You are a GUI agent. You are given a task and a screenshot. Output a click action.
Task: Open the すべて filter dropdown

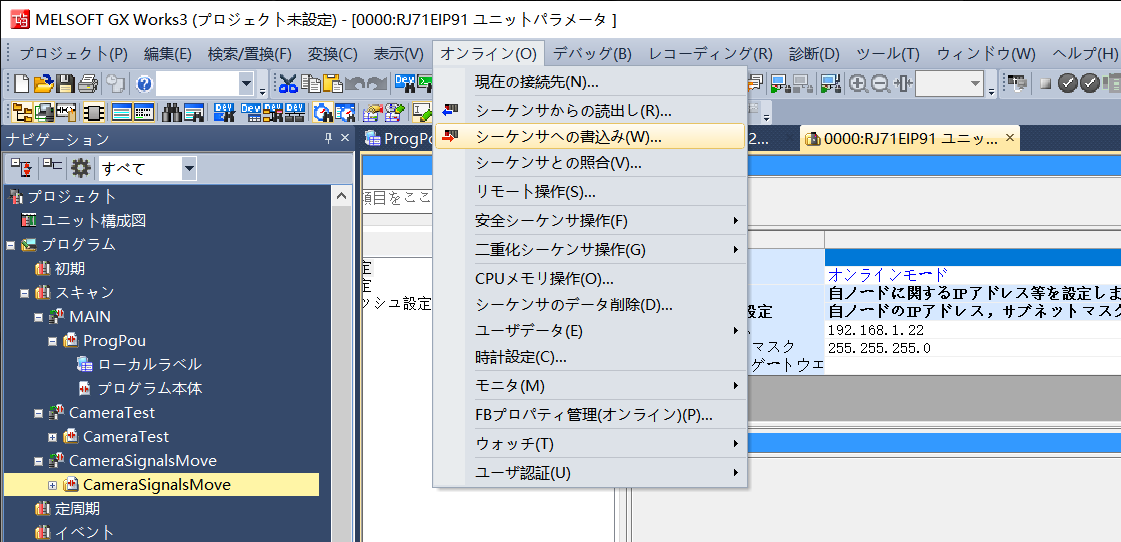(x=189, y=168)
